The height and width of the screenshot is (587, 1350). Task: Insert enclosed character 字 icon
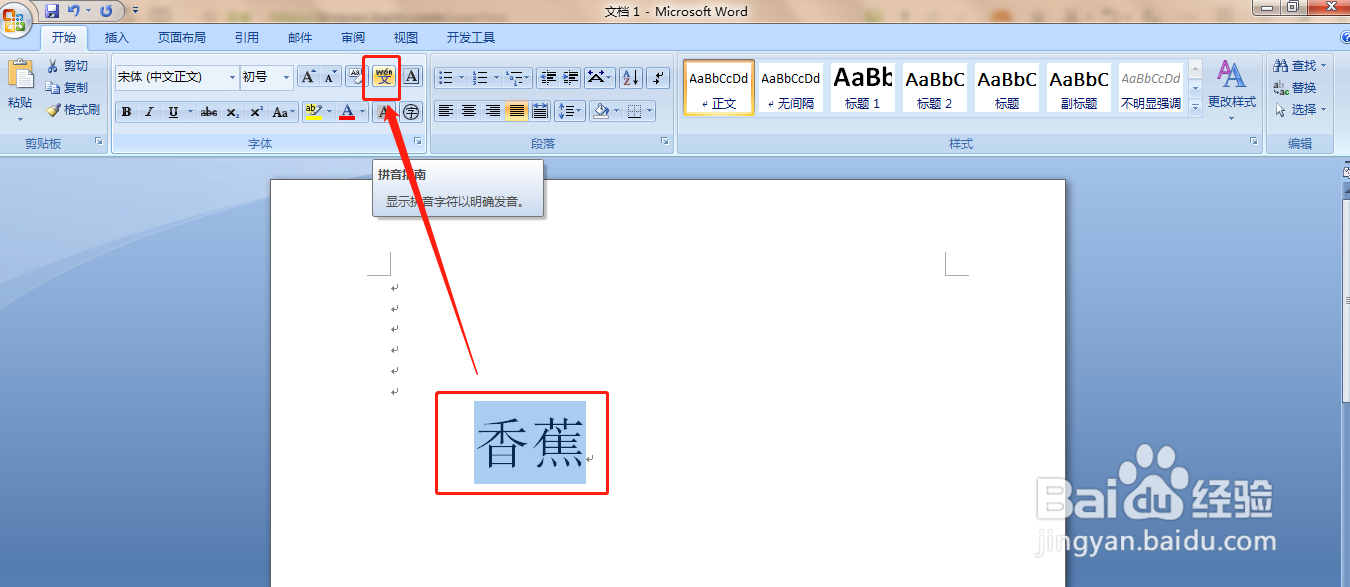tap(411, 112)
